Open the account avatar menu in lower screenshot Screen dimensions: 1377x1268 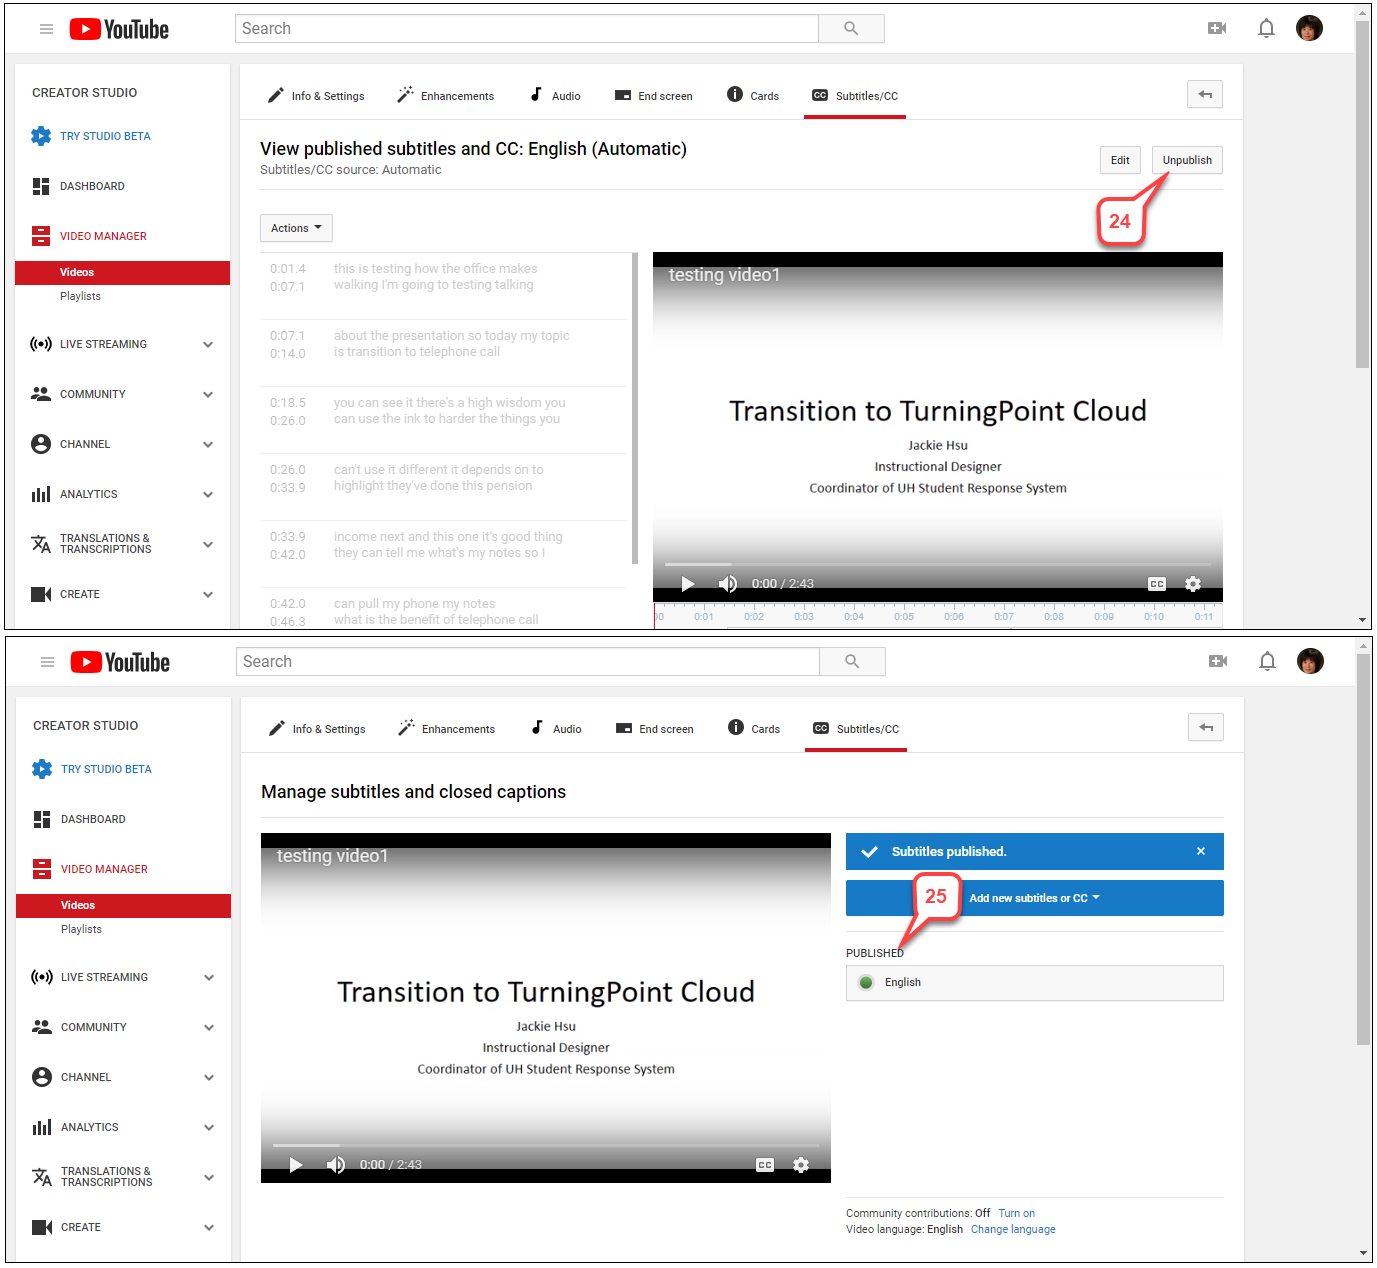(x=1310, y=661)
